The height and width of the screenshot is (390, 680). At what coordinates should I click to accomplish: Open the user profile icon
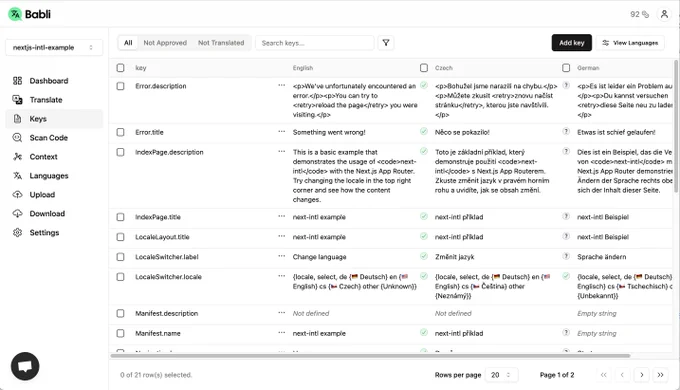tap(664, 14)
